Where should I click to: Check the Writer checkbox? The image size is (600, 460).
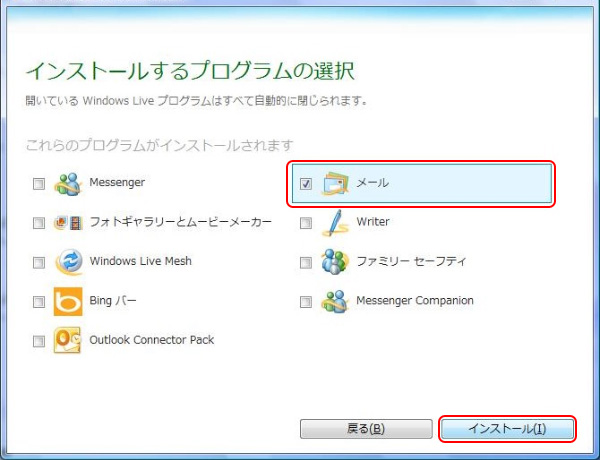(x=306, y=223)
